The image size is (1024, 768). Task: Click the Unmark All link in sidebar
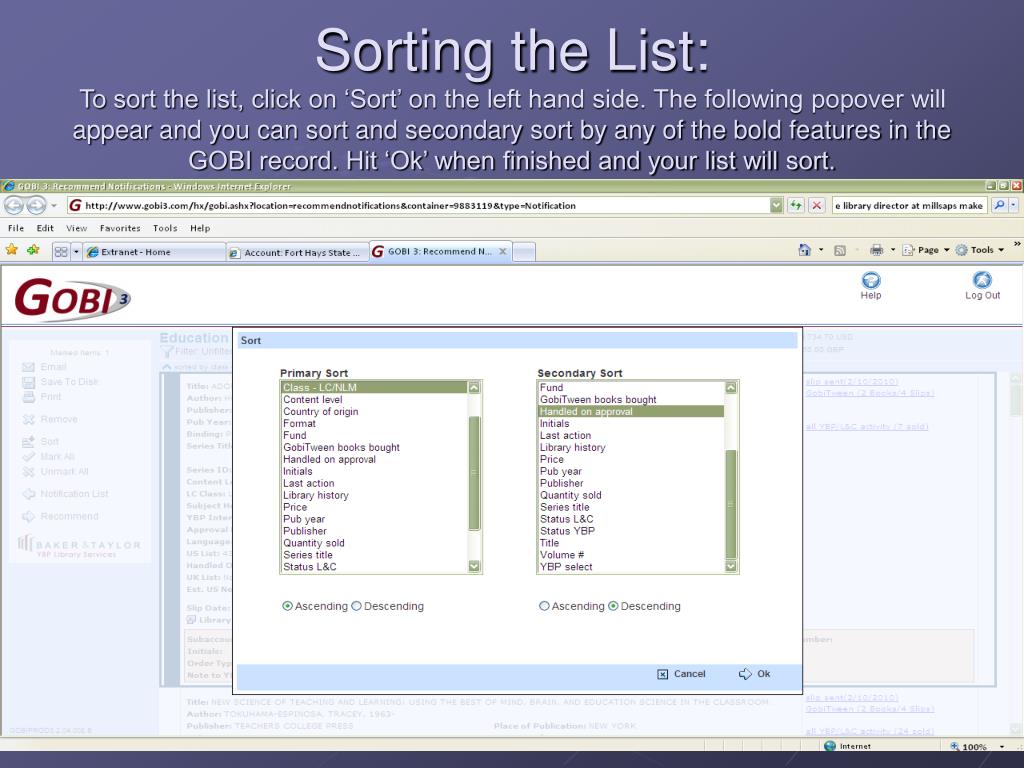[64, 472]
